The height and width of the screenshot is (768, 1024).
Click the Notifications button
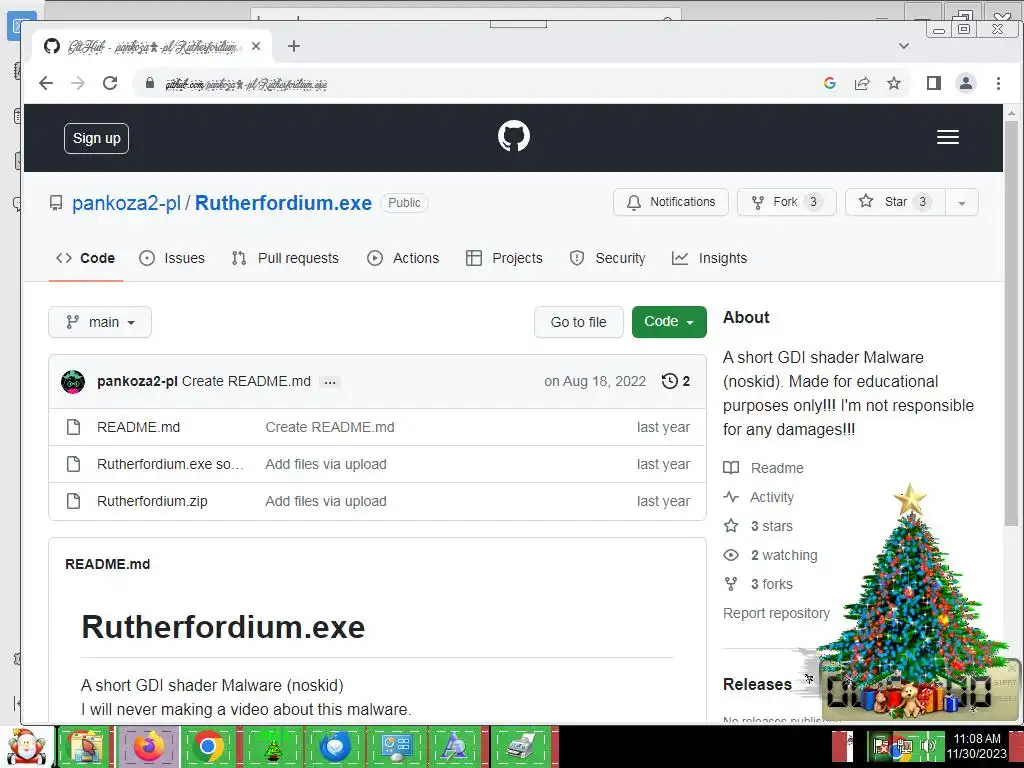tap(671, 202)
